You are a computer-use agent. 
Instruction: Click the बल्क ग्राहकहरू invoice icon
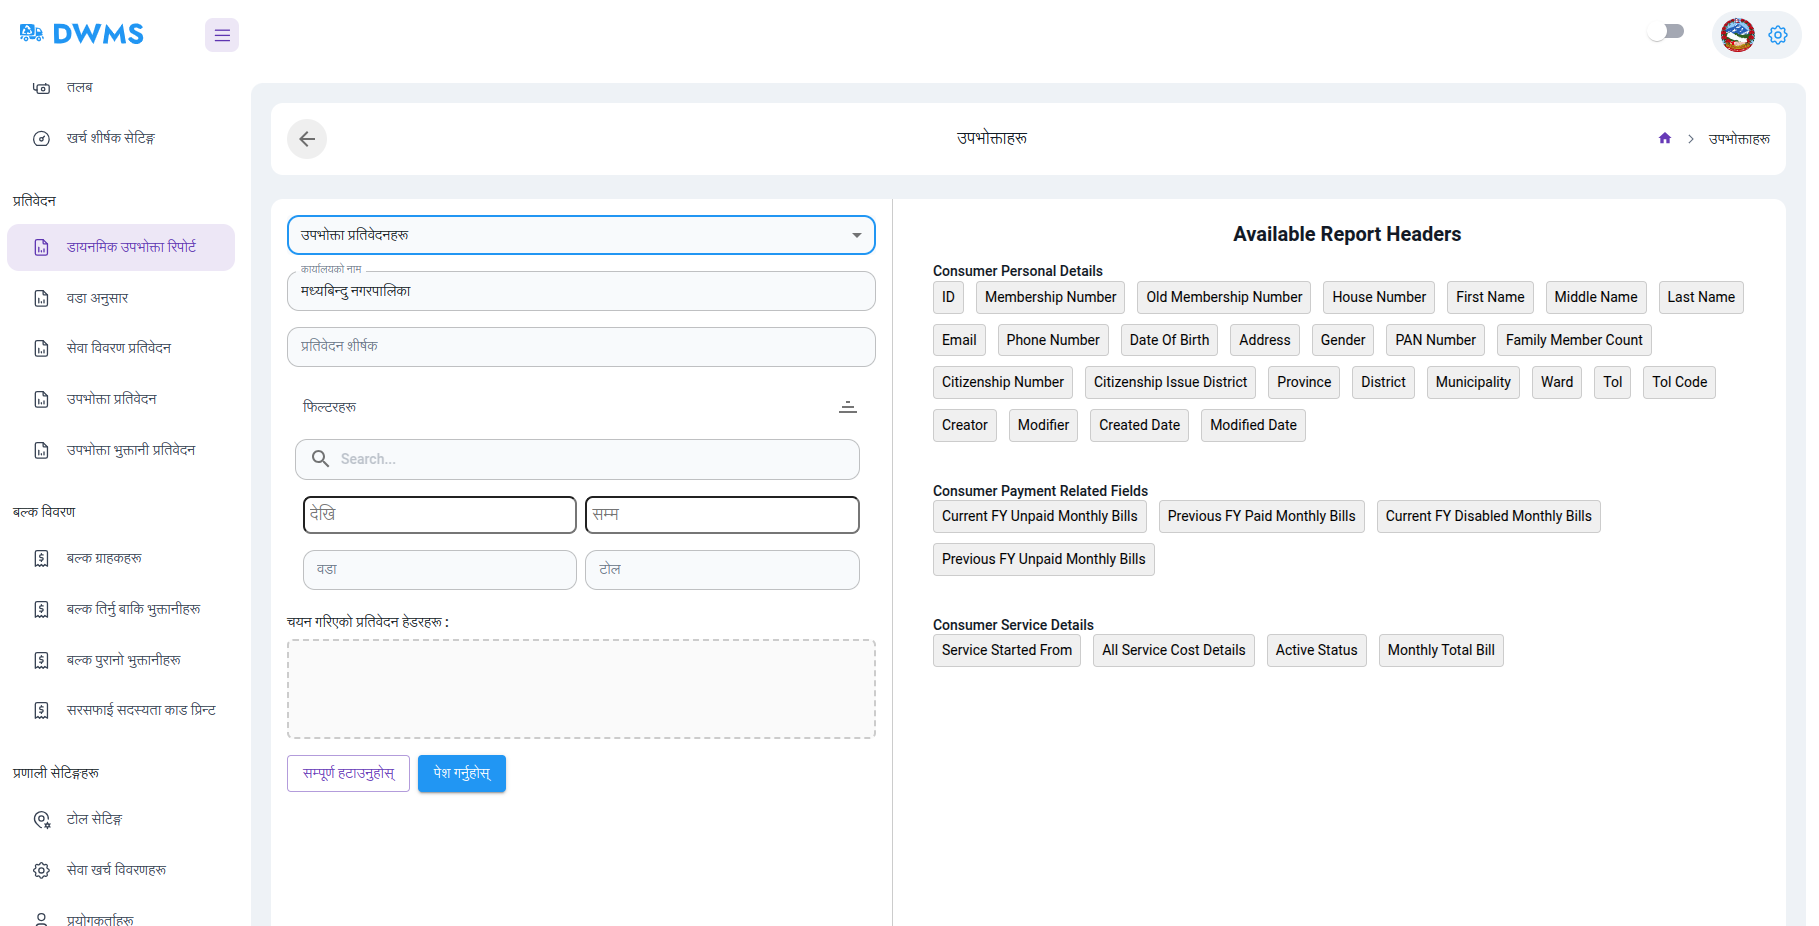41,558
